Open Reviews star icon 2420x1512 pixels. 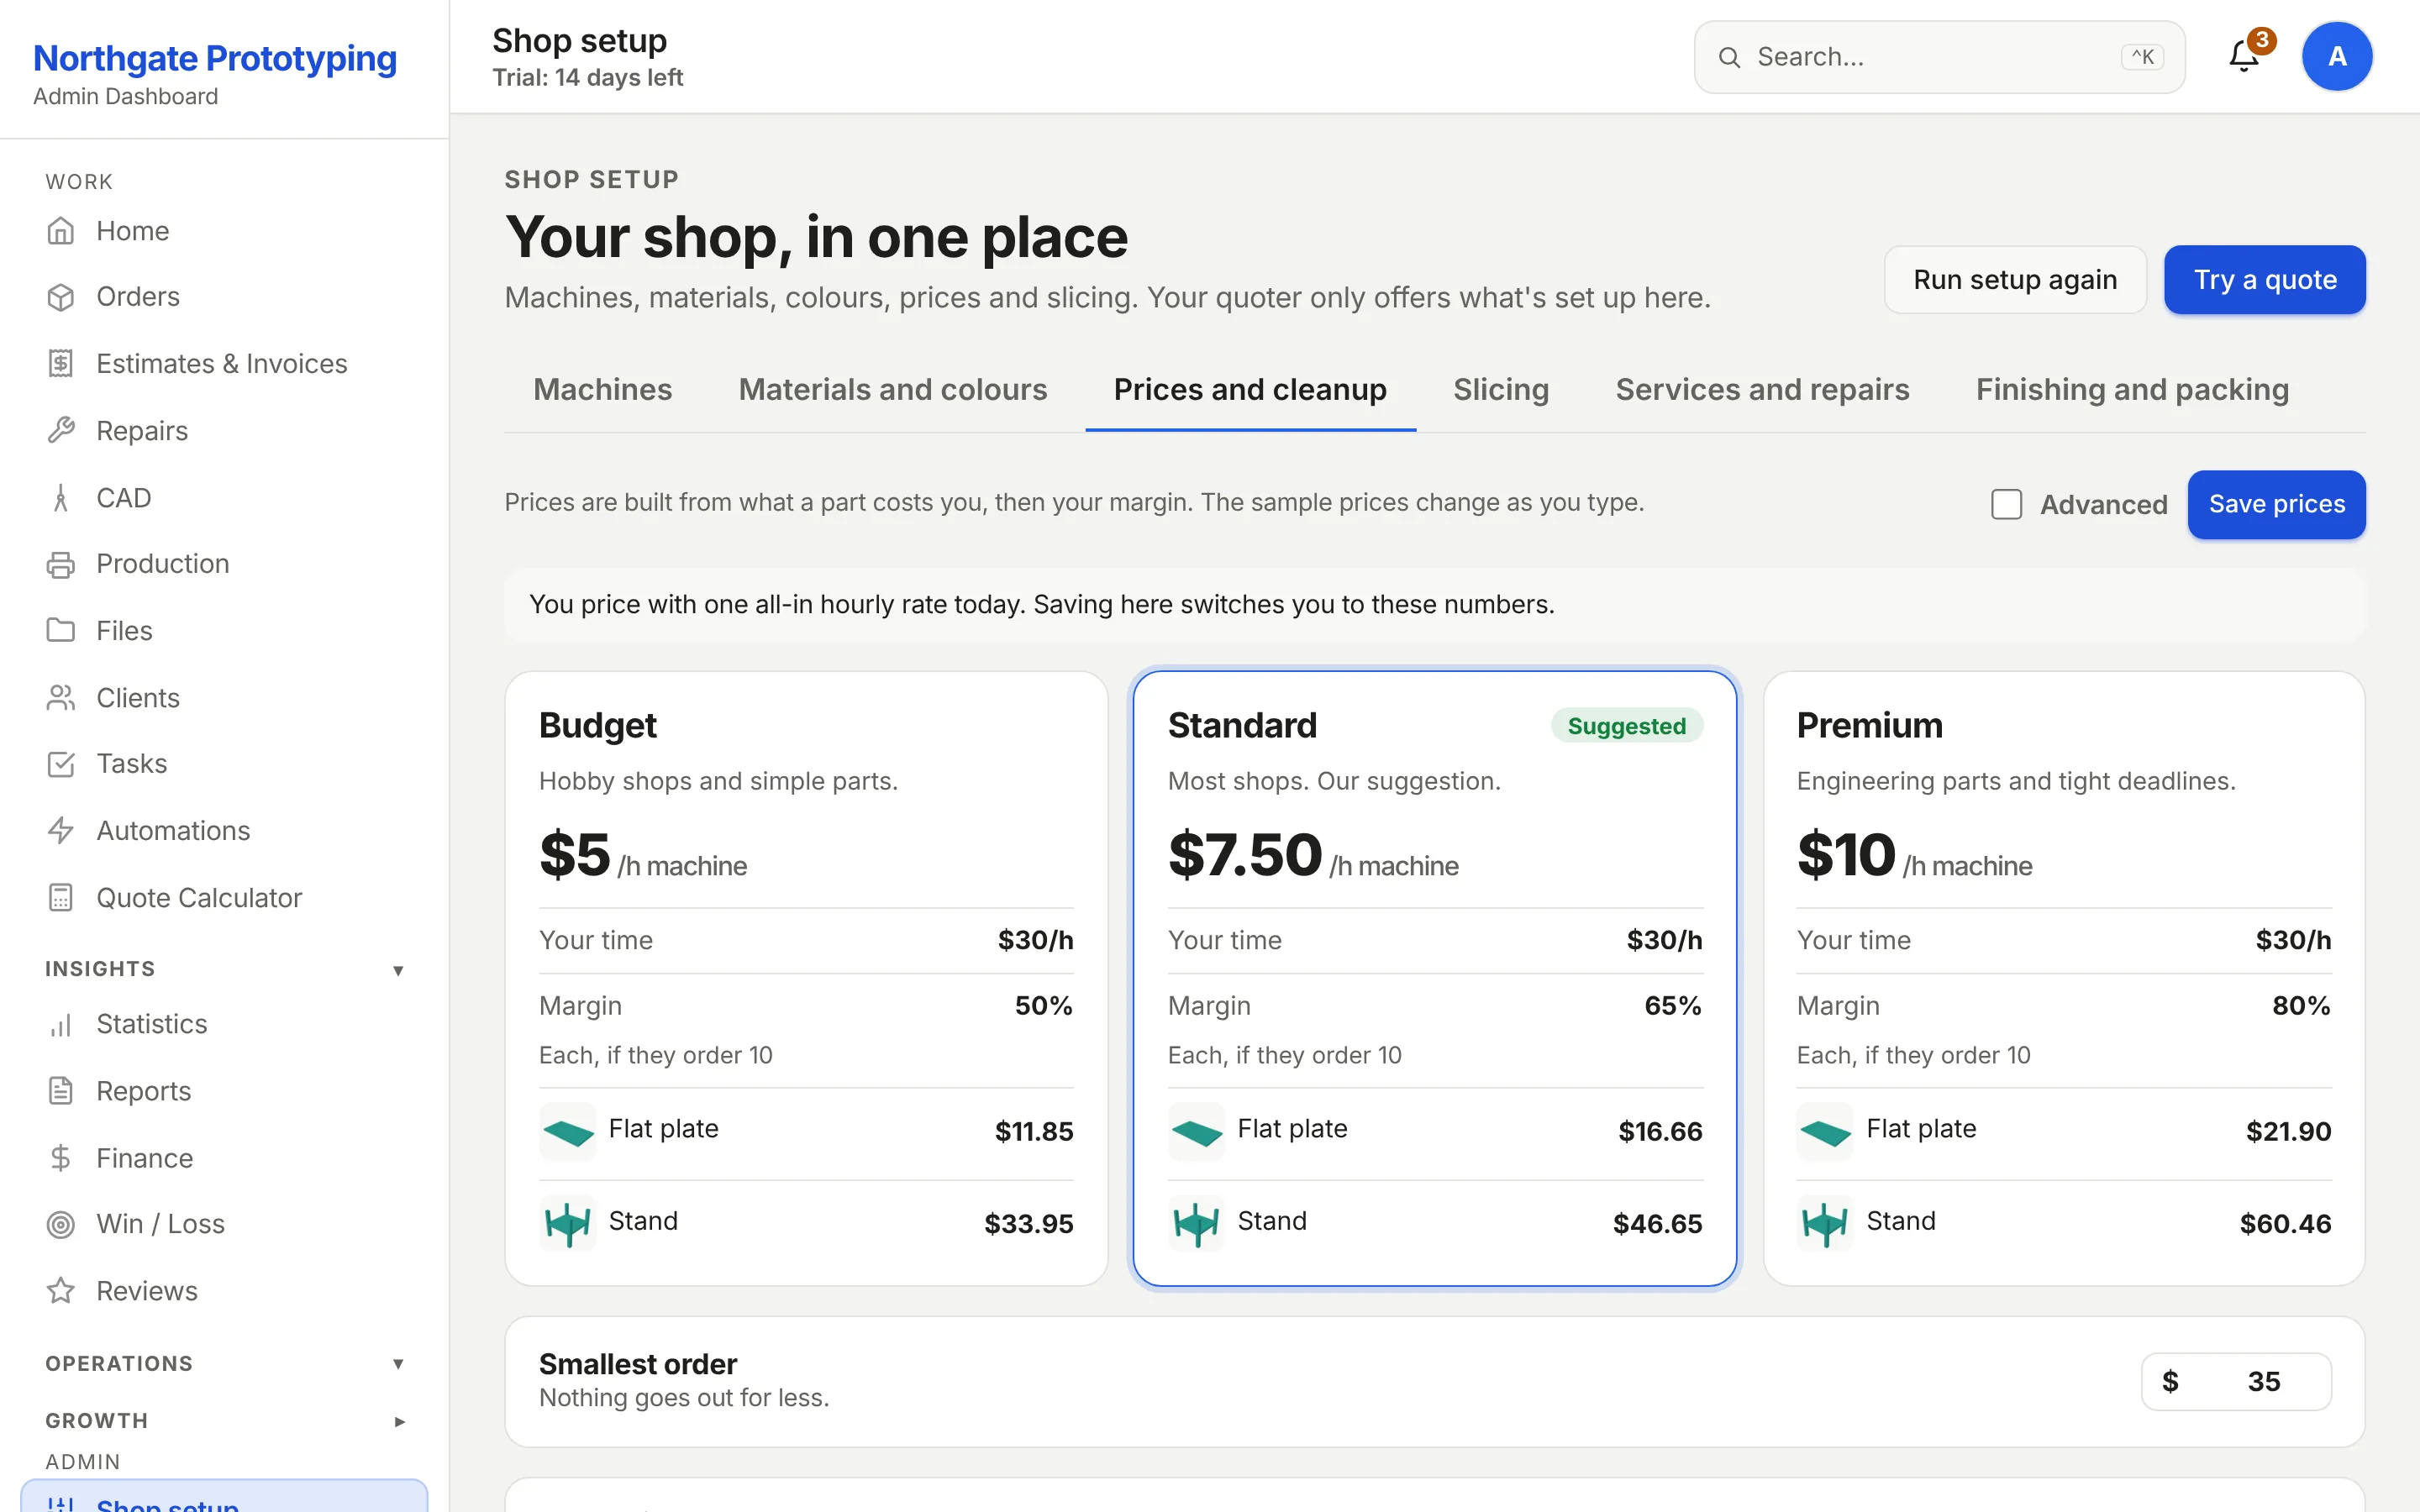61,1291
